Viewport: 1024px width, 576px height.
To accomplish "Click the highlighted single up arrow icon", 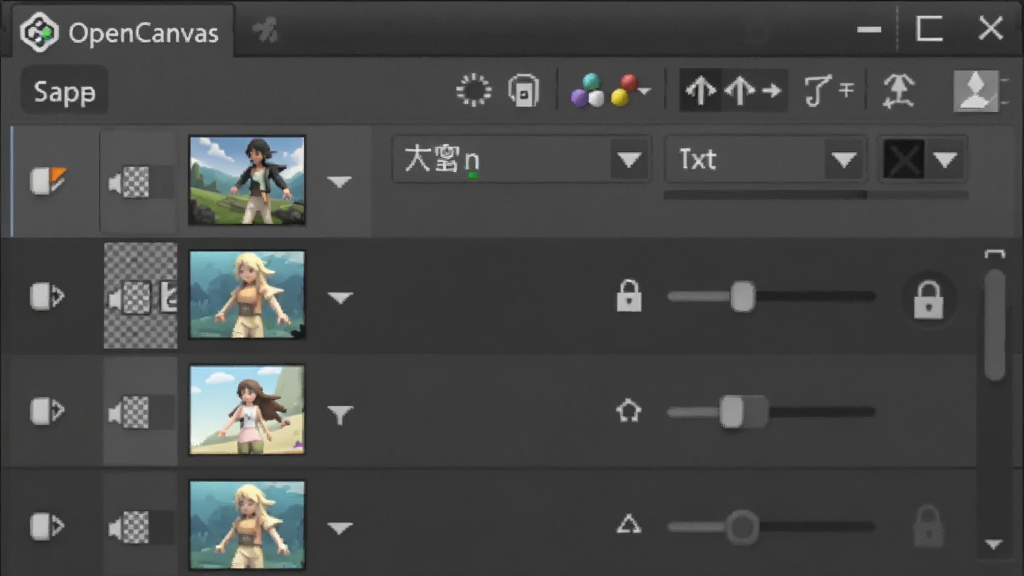I will pyautogui.click(x=700, y=90).
